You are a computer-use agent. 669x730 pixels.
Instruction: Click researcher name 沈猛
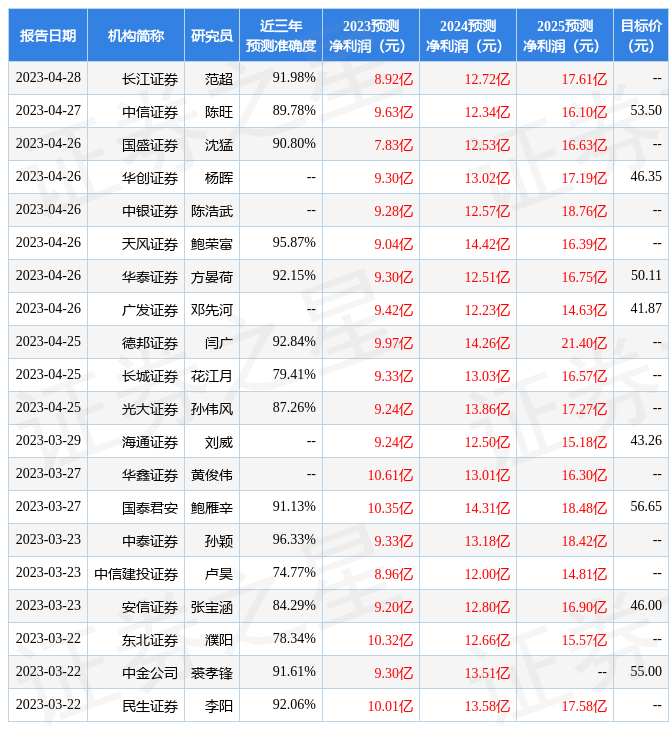pos(219,145)
